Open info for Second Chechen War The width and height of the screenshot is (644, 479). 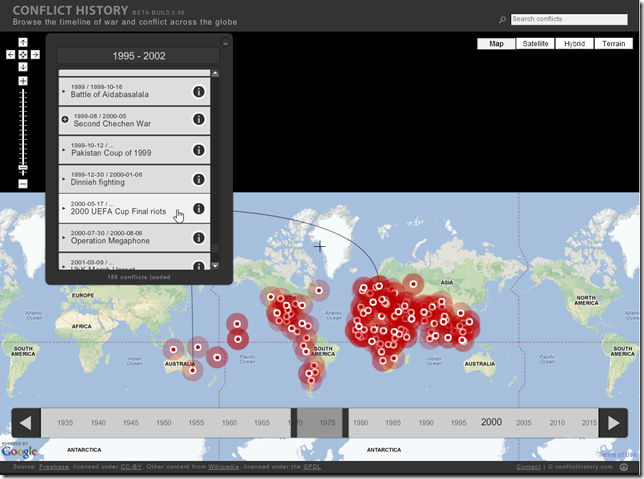click(x=199, y=119)
